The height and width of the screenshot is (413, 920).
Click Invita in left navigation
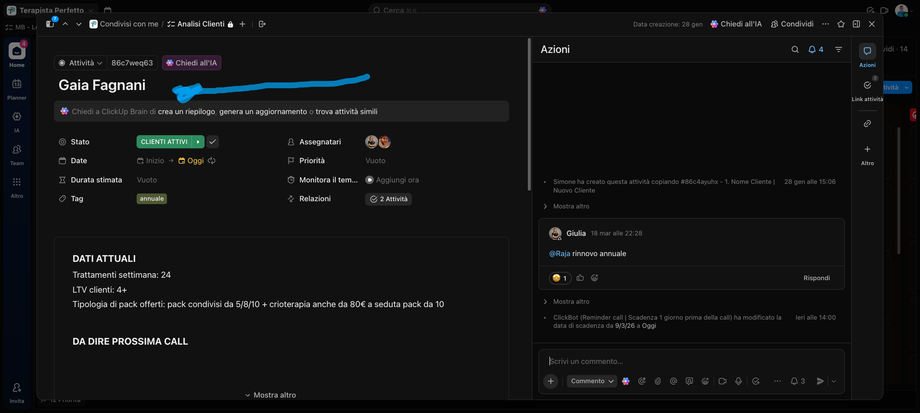(16, 392)
